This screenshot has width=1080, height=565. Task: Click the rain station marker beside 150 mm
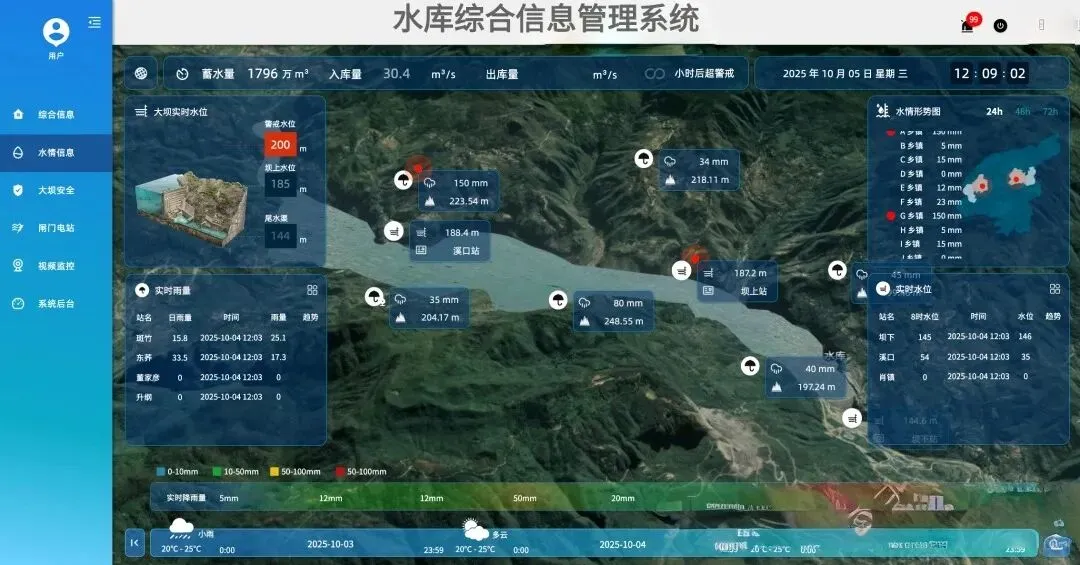point(404,181)
